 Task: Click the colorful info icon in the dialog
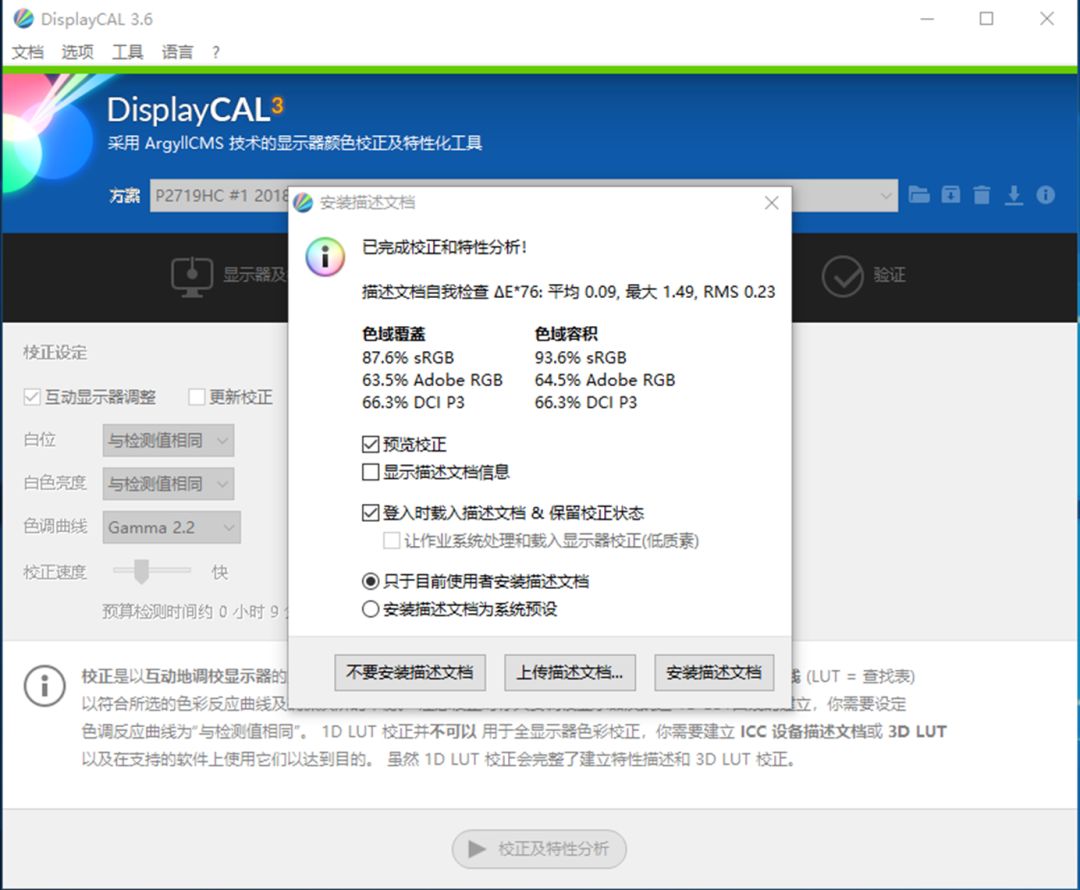[325, 257]
